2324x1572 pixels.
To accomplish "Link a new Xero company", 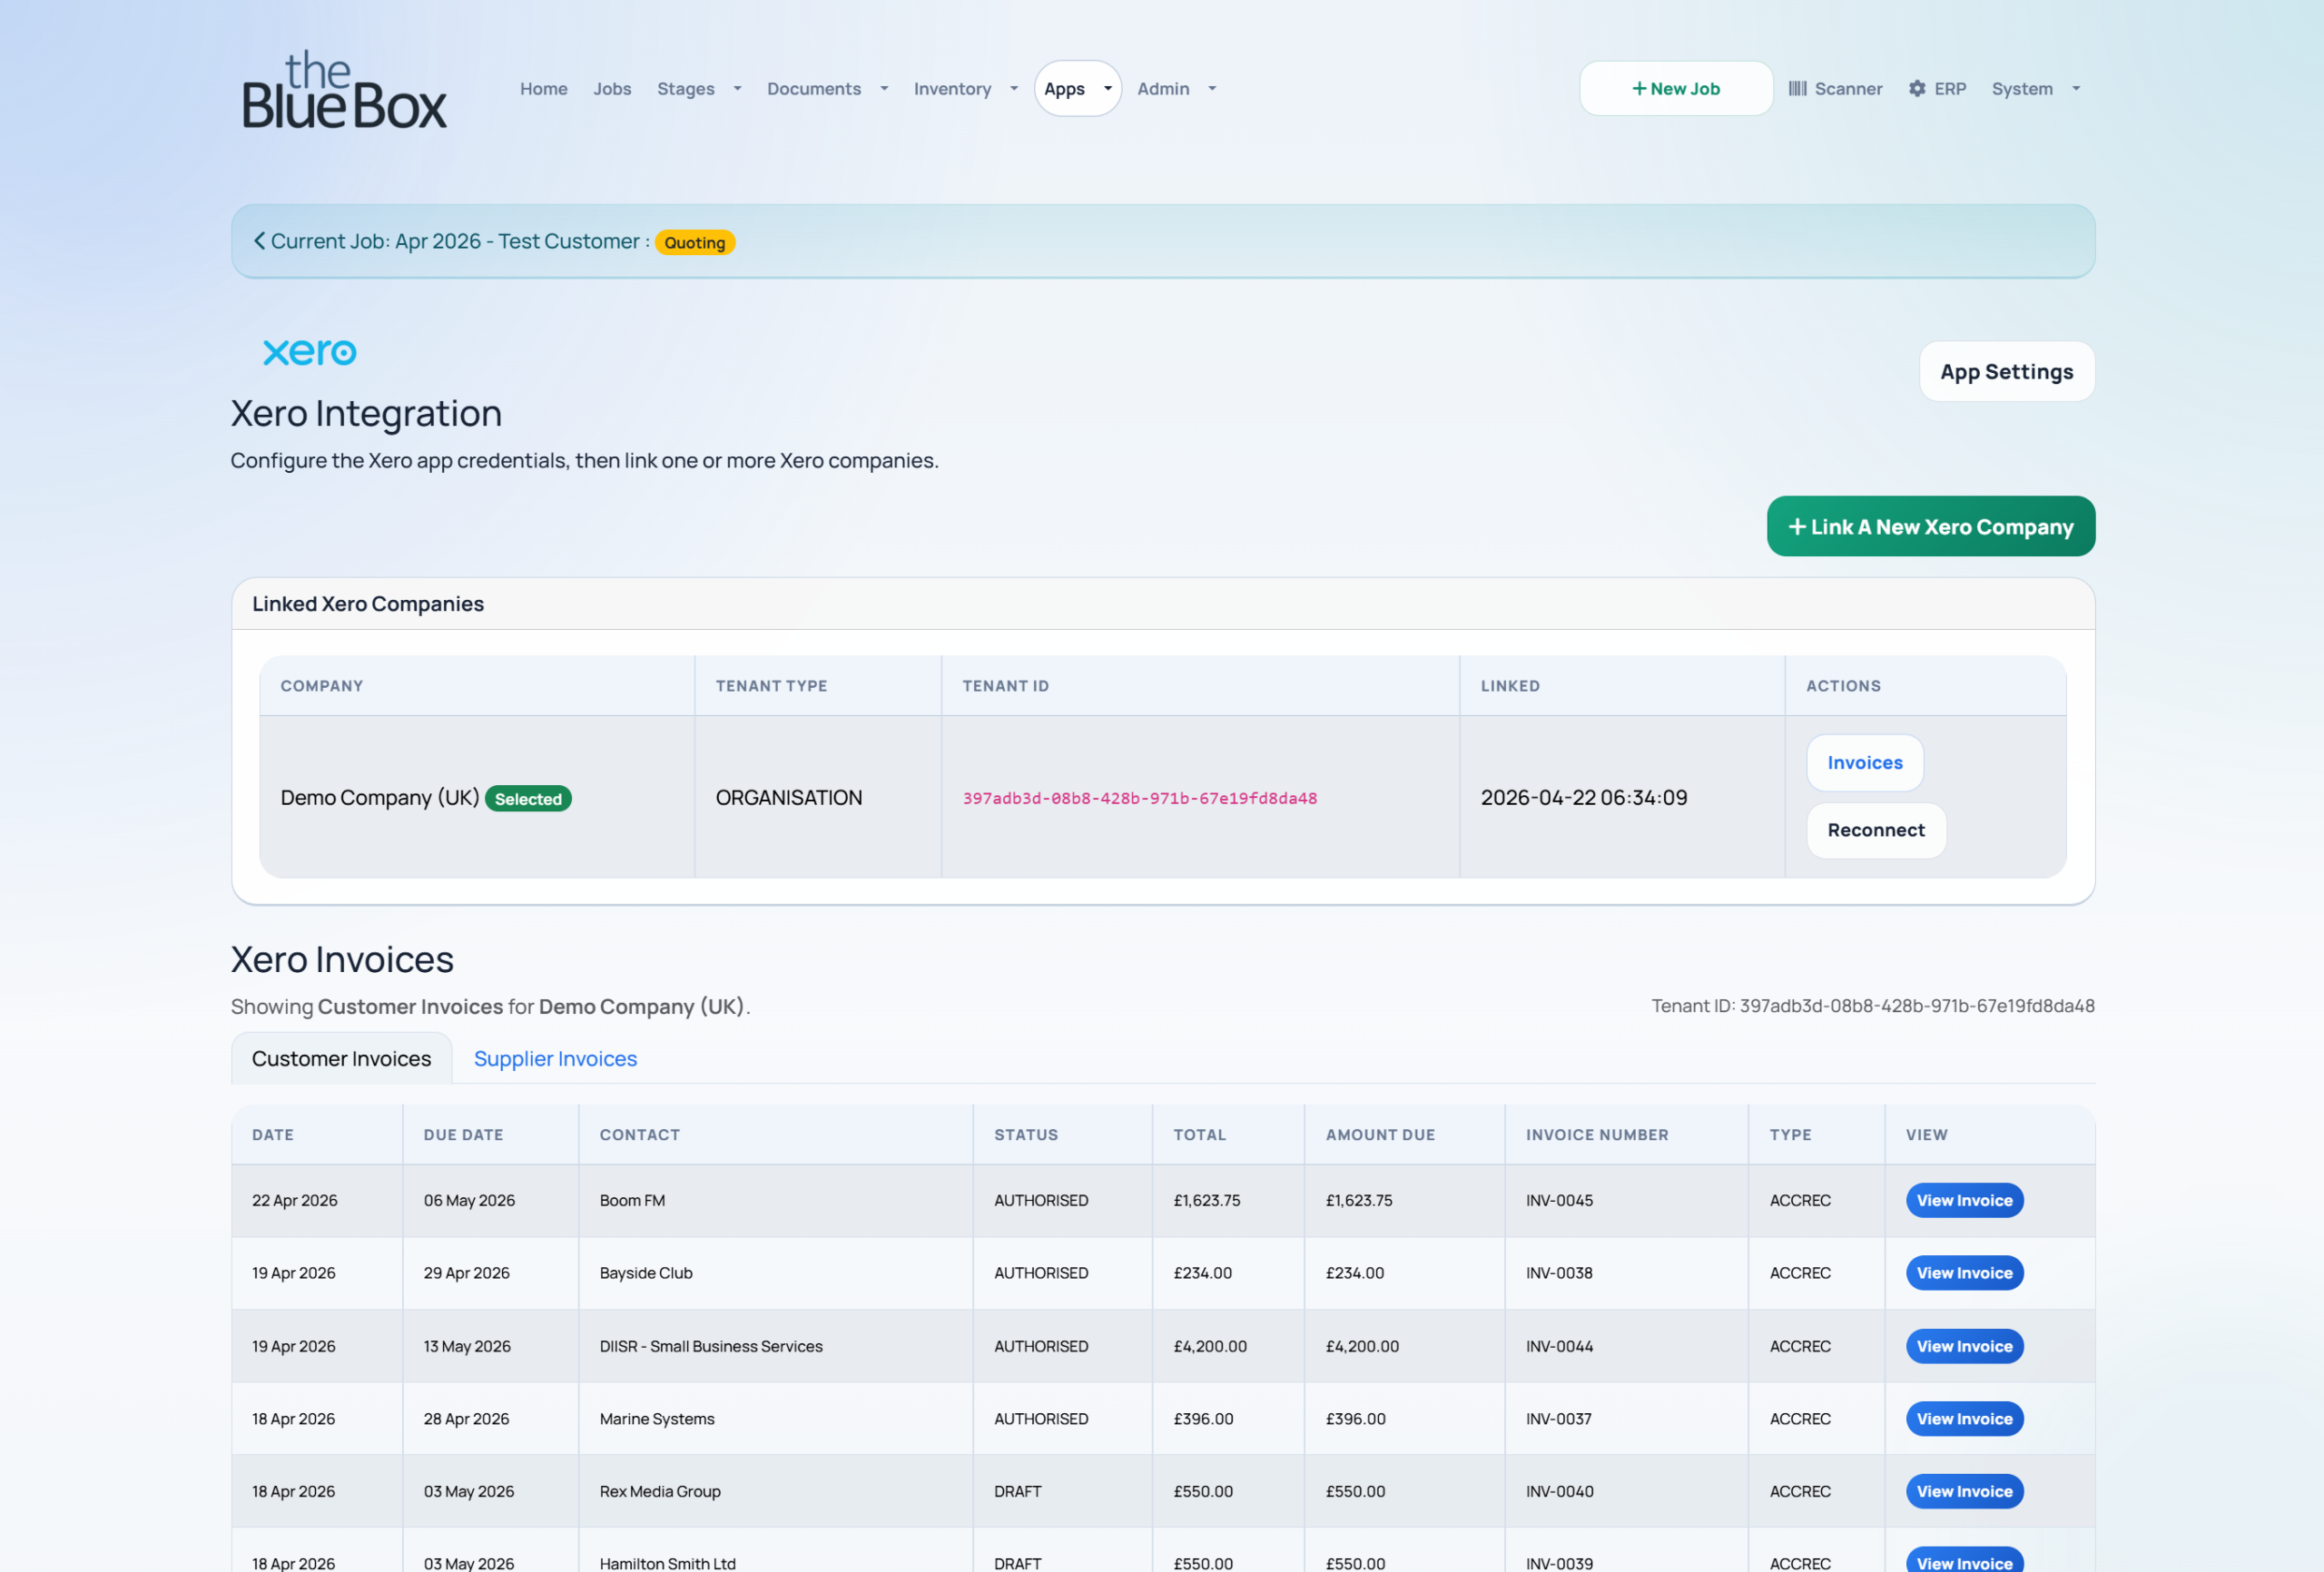I will click(x=1930, y=527).
